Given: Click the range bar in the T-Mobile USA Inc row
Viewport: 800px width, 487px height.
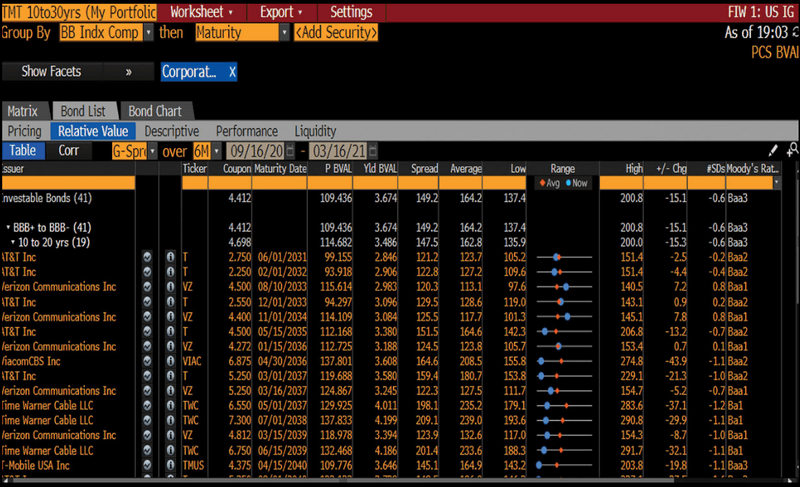Looking at the screenshot, I should click(x=564, y=465).
